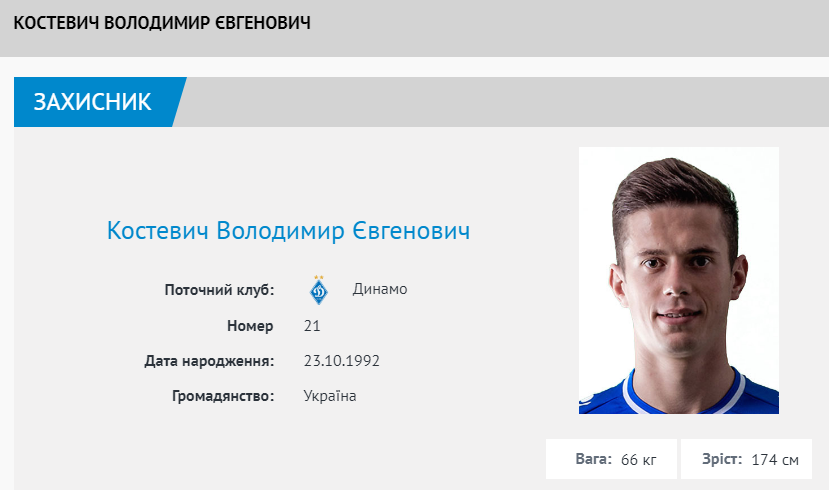The image size is (829, 490).
Task: Select the Дата народження label
Action: (209, 361)
